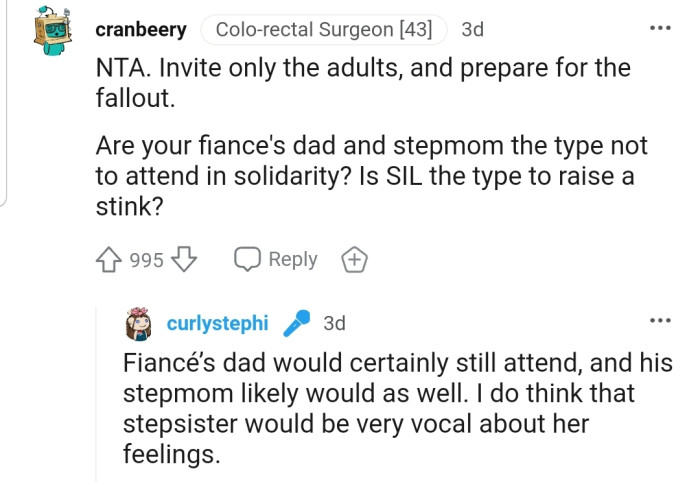Click the OP microphone icon next to curlystephi
700x482 pixels.
click(296, 323)
